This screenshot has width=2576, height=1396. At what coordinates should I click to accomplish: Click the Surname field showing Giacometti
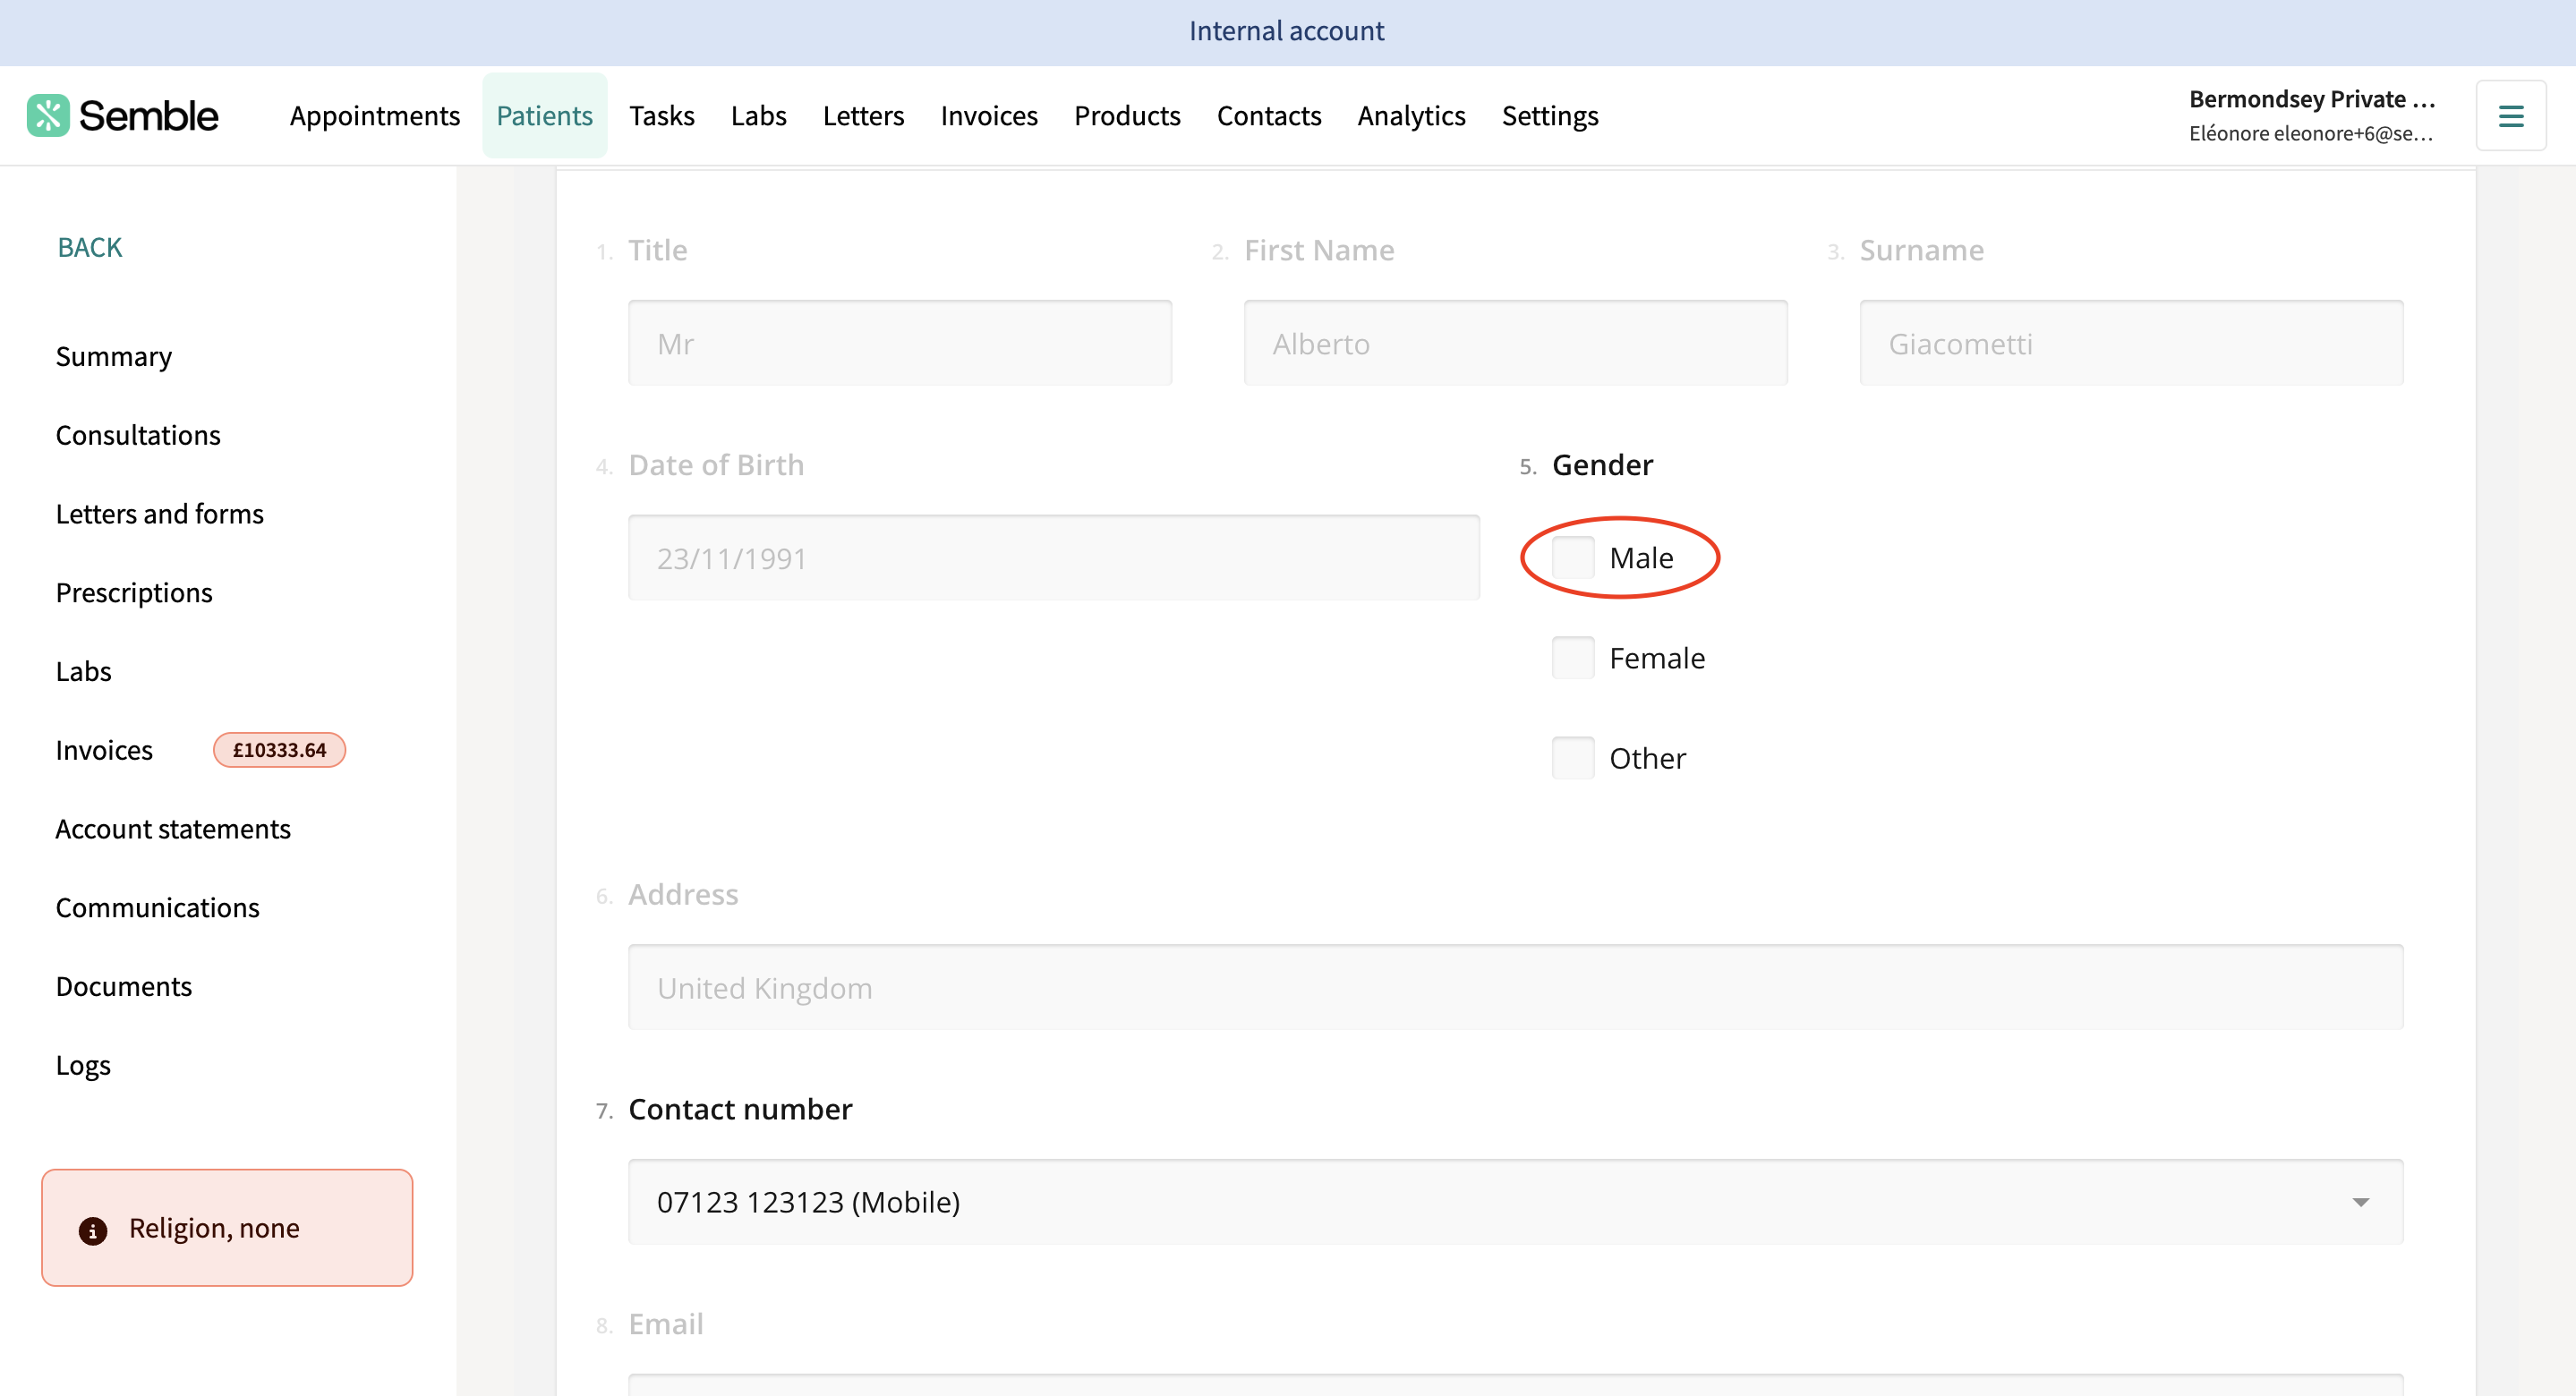(2131, 343)
